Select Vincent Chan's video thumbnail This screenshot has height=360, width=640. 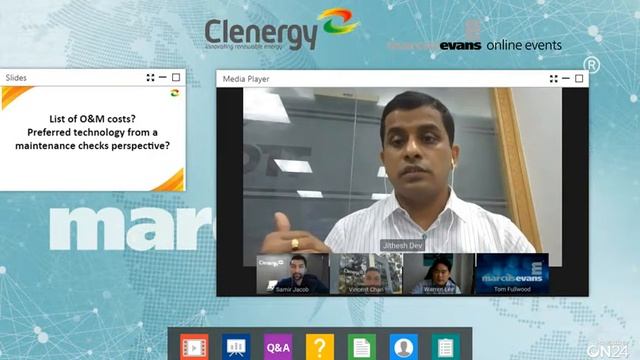pos(366,274)
